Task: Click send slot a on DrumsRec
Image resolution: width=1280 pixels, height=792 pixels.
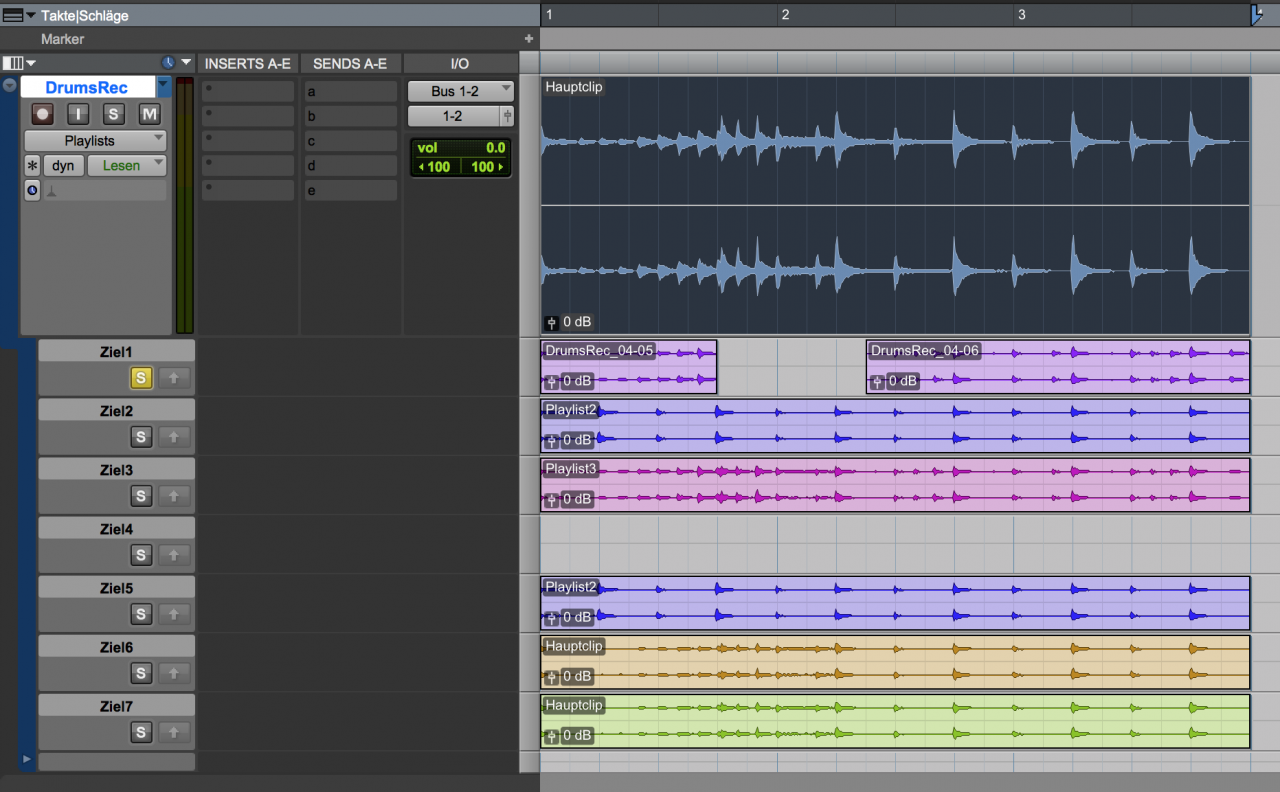Action: (350, 92)
